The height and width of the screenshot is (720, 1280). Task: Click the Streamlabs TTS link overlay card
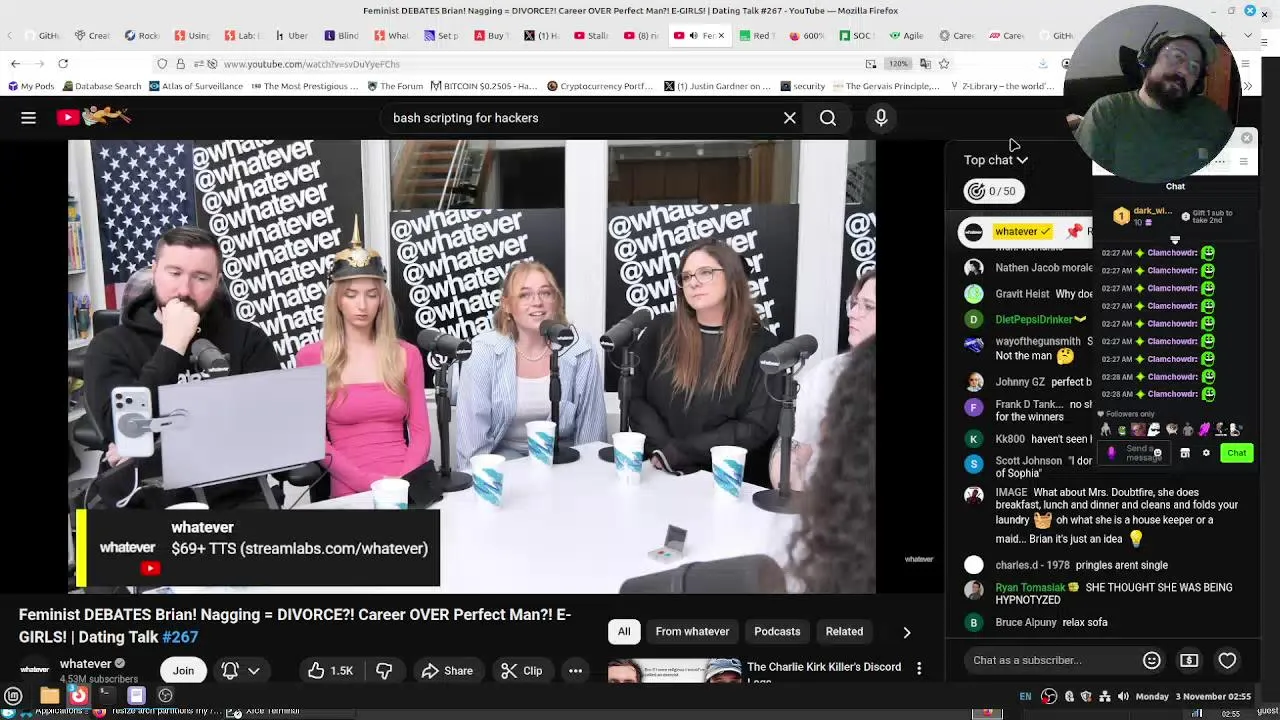click(260, 548)
